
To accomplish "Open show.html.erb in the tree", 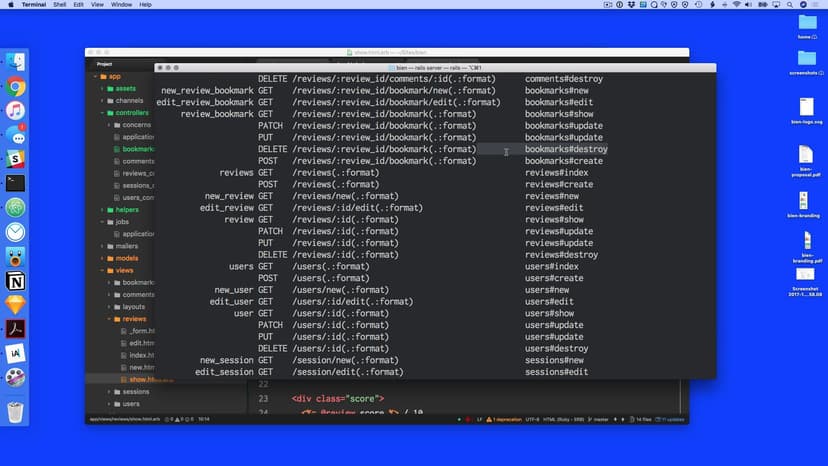I will coord(140,379).
